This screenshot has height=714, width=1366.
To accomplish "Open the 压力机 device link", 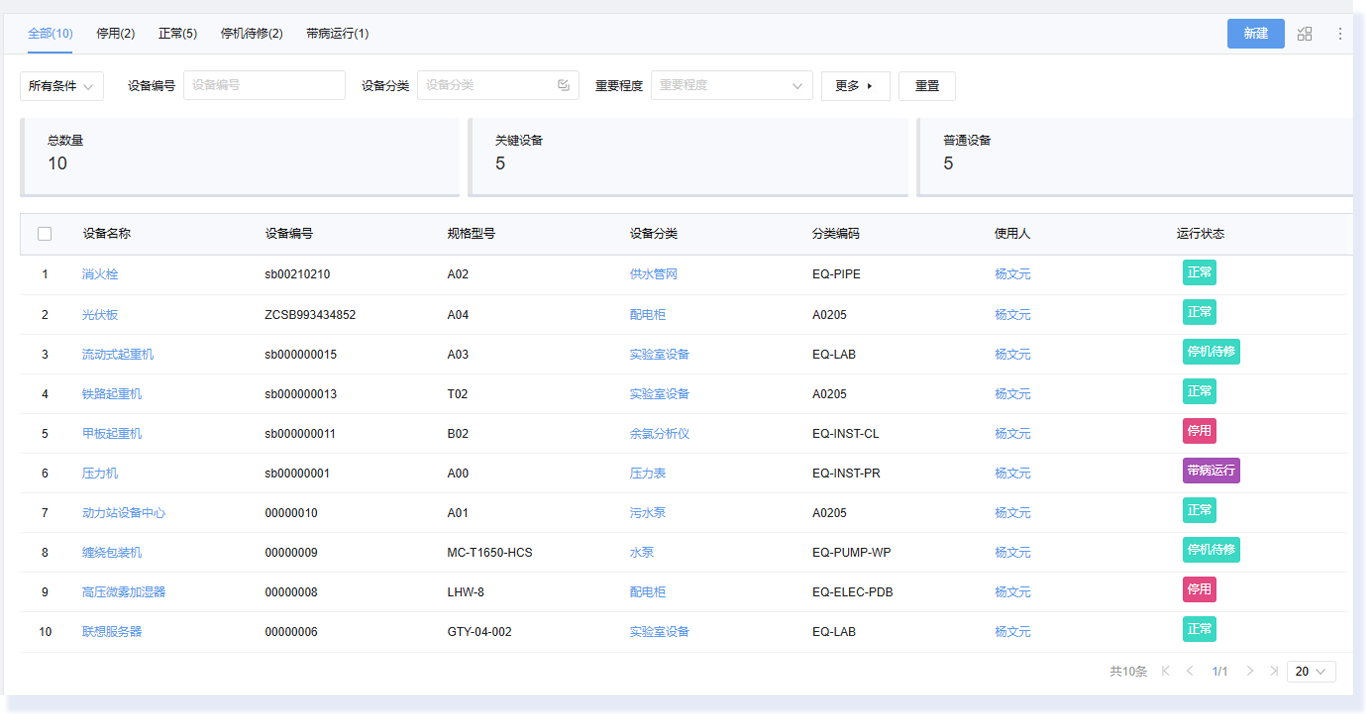I will coord(100,473).
